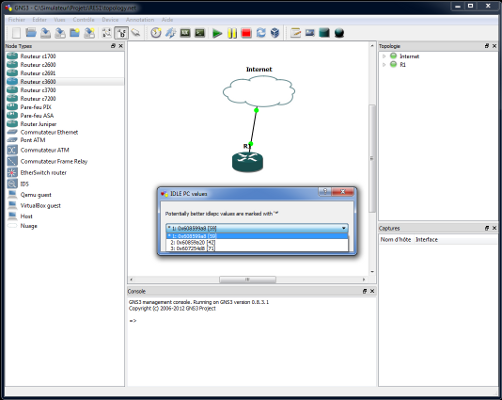Click the Draw ellipse icon

coord(339,33)
